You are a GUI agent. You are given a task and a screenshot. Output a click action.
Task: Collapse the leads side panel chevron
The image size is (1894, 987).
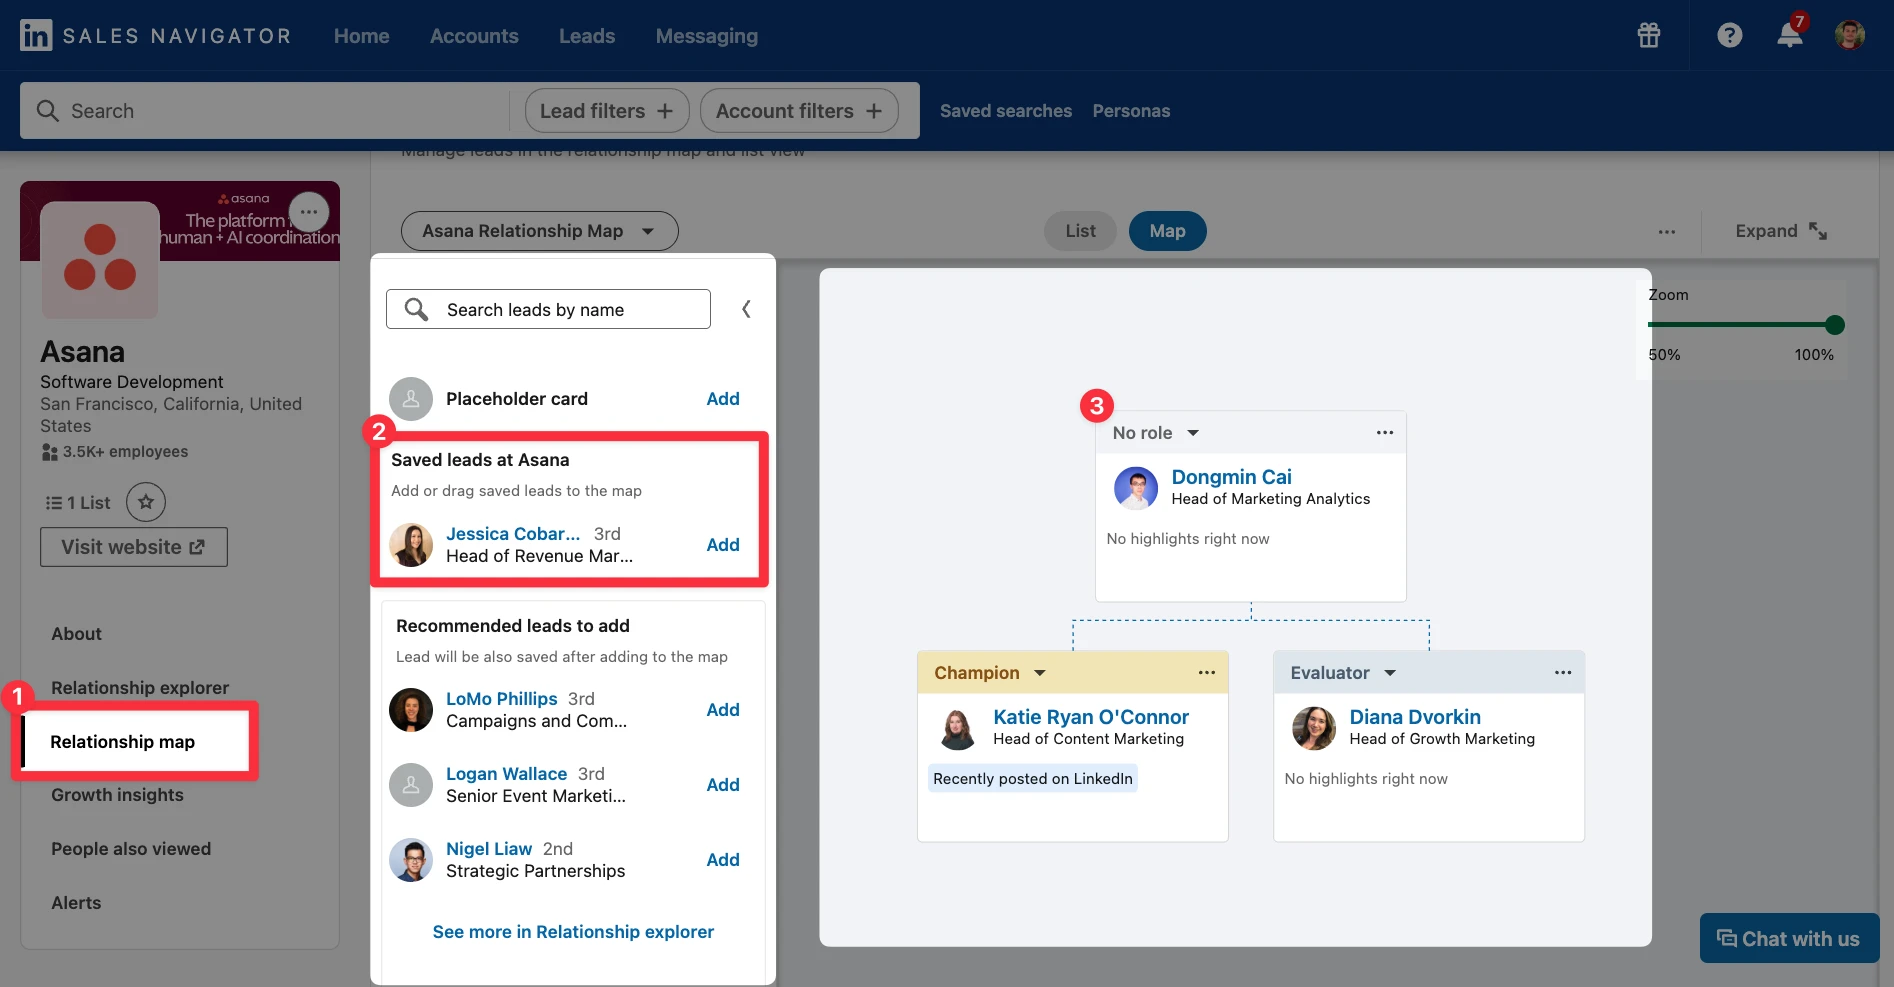tap(746, 309)
